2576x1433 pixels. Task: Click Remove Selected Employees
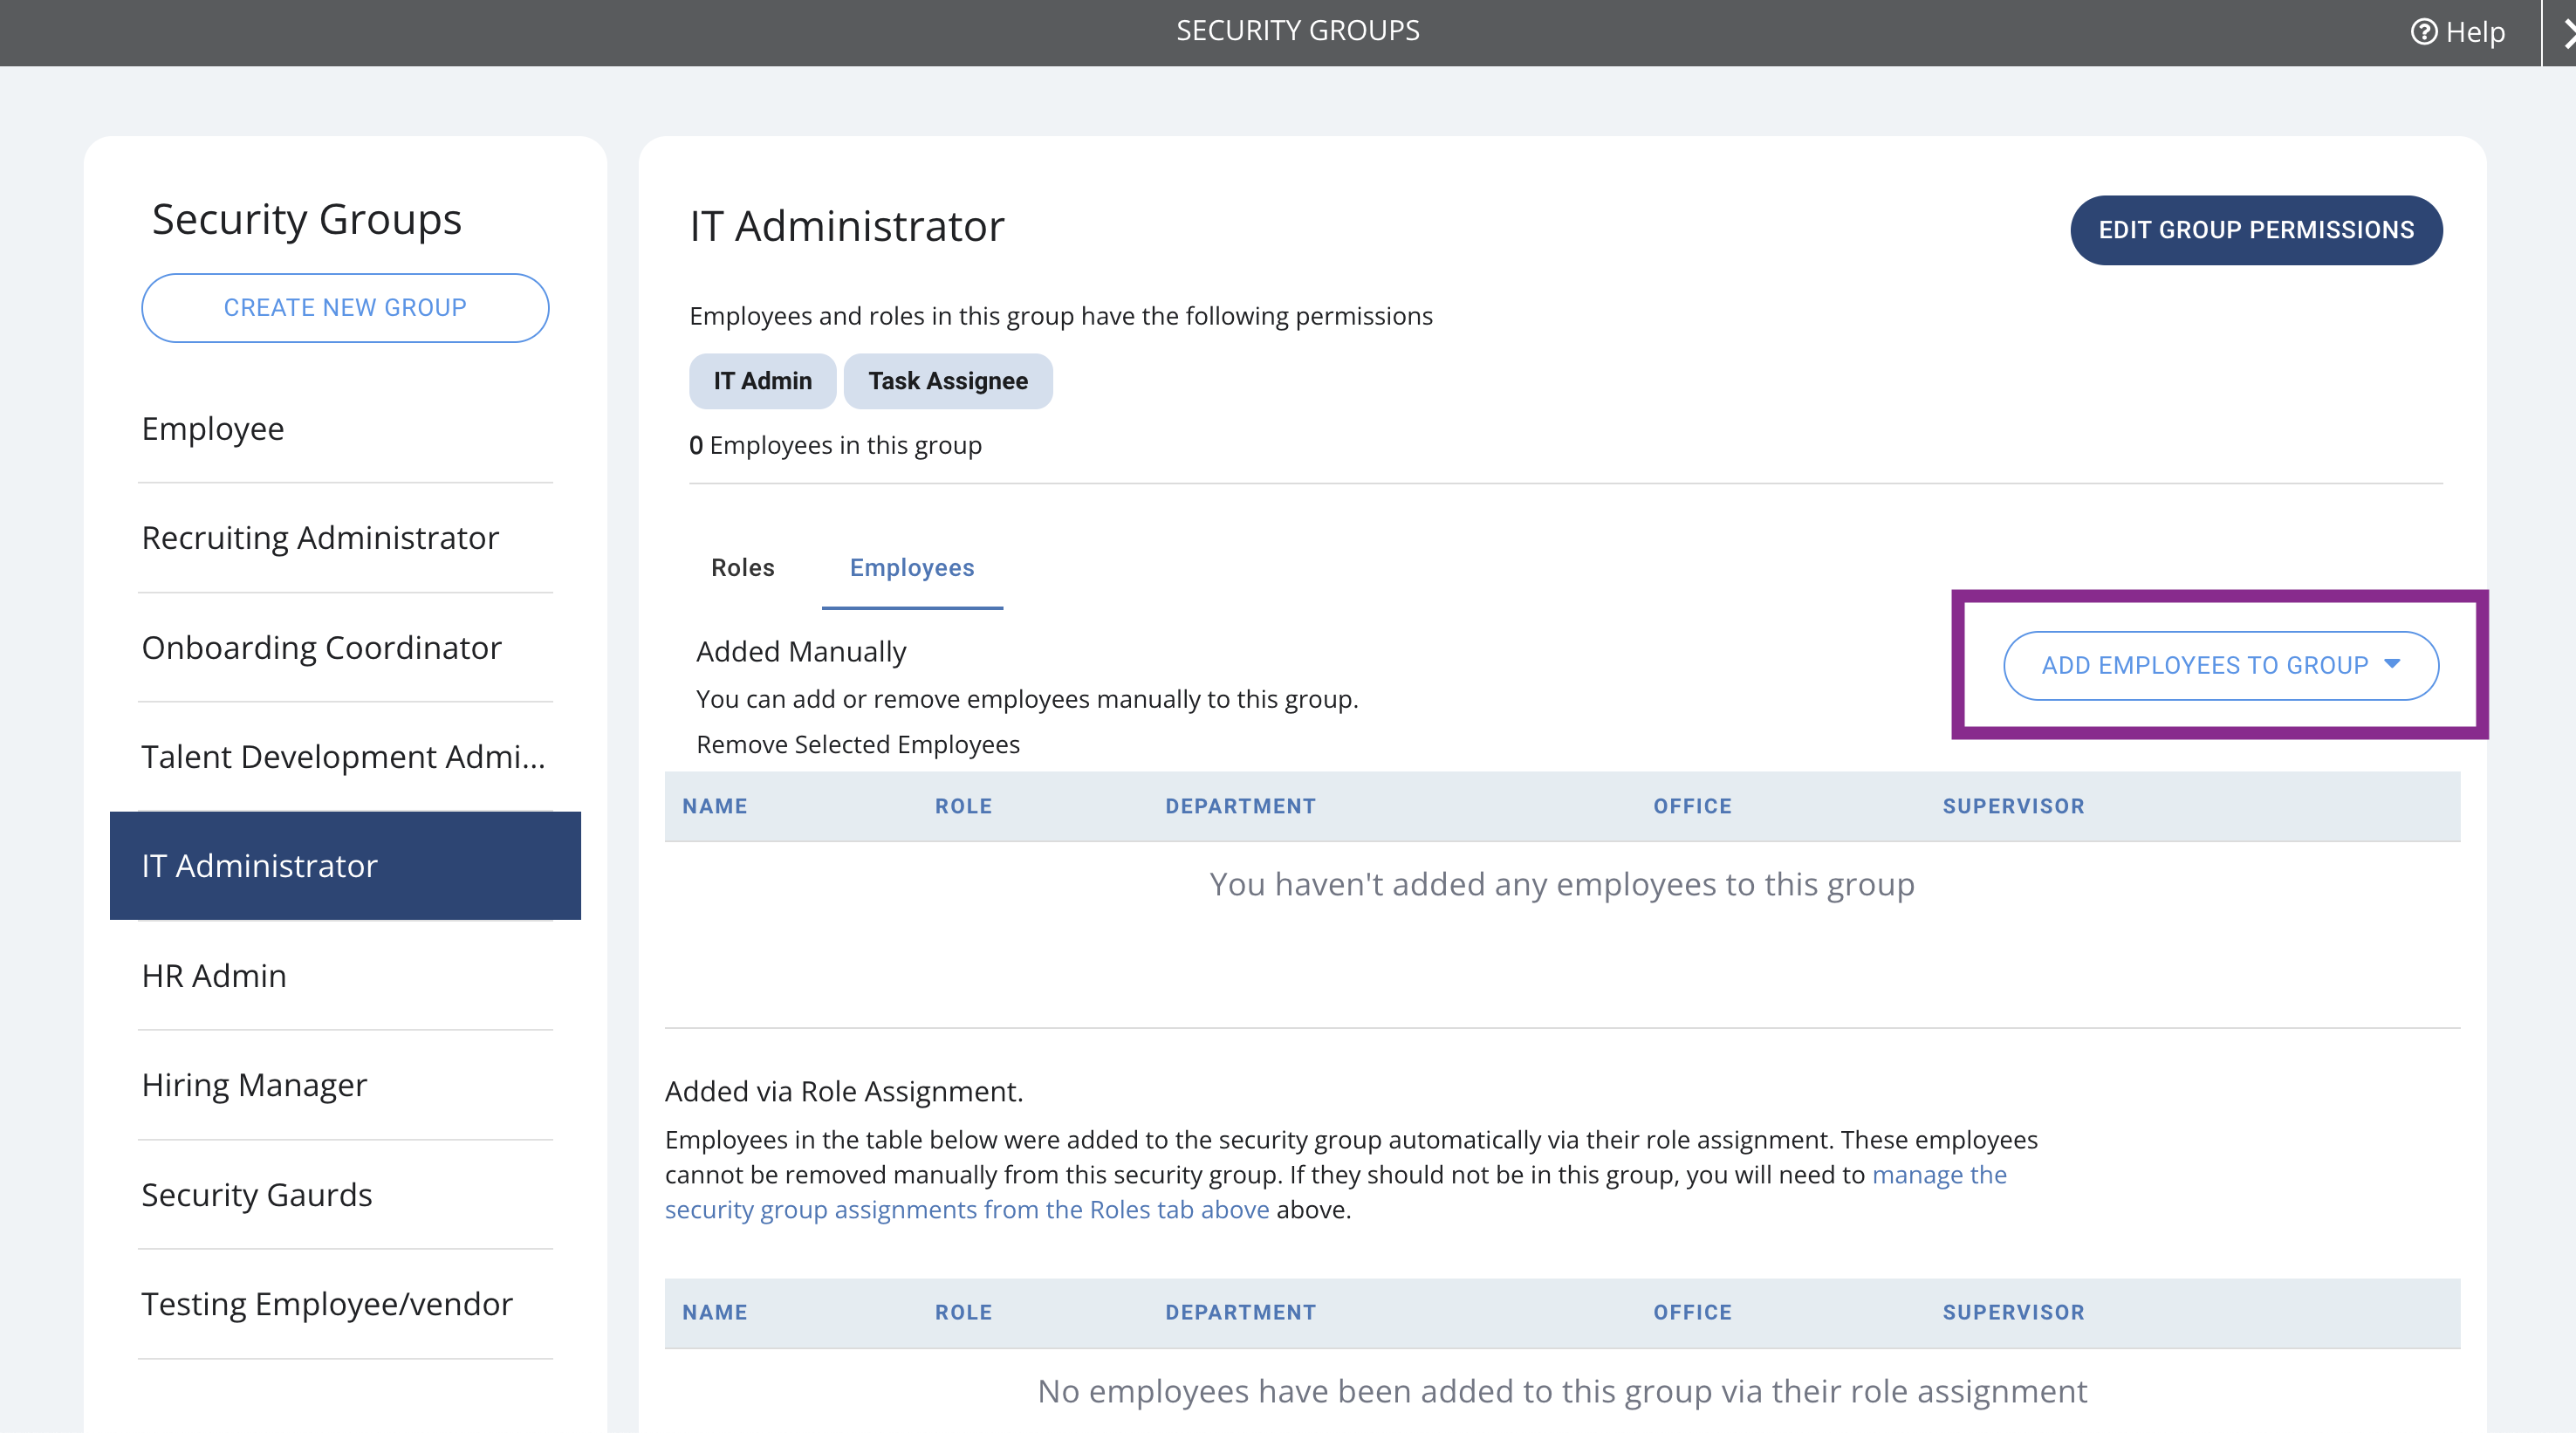tap(858, 745)
